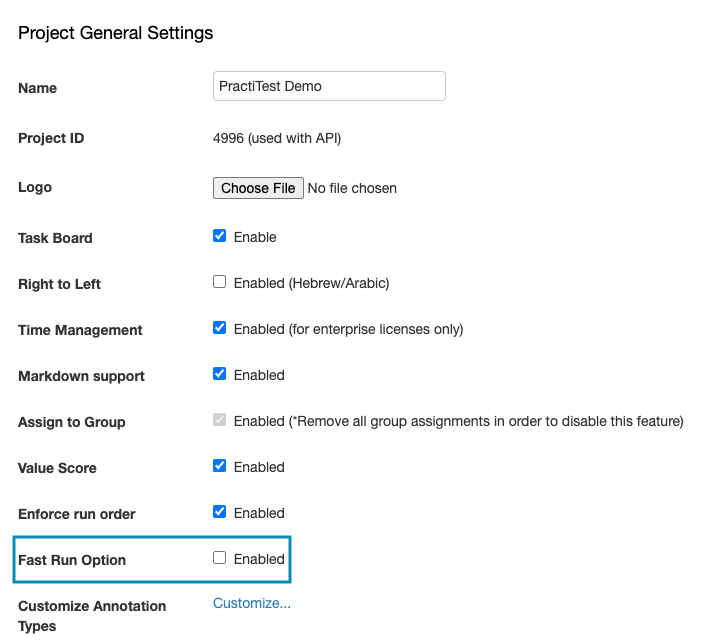Viewport: 726px width, 641px height.
Task: Click the 'Project General Settings' heading
Action: click(116, 33)
